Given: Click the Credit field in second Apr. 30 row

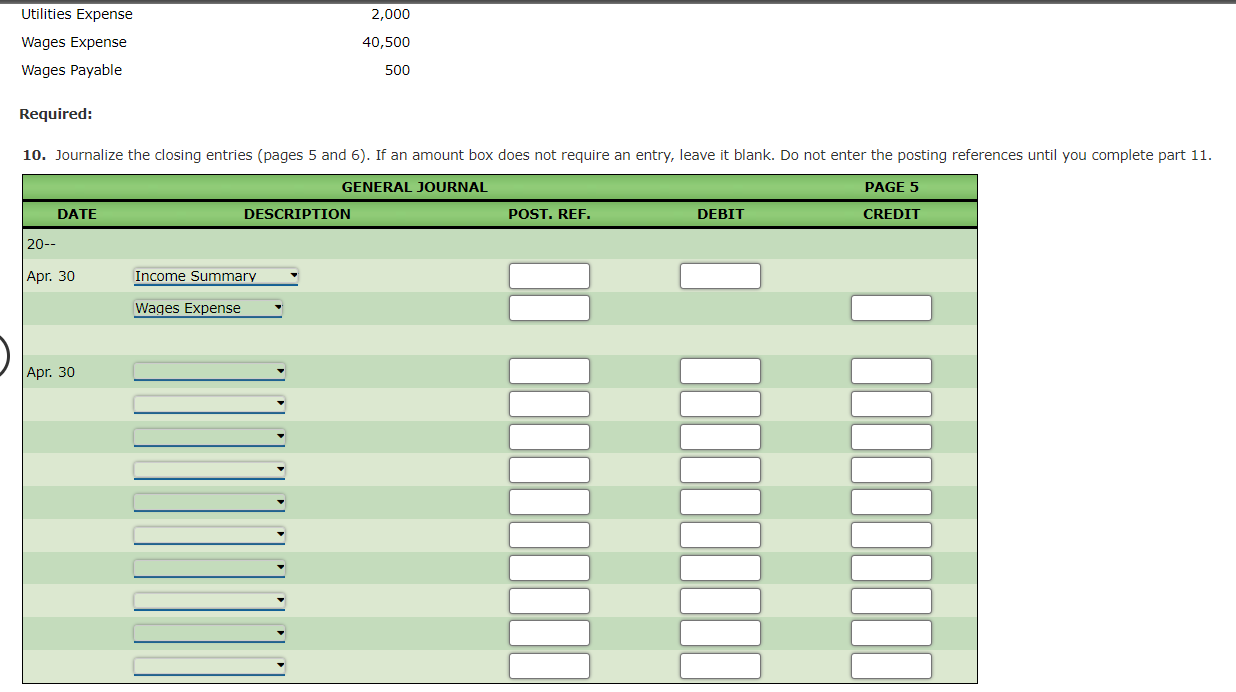Looking at the screenshot, I should tap(891, 371).
